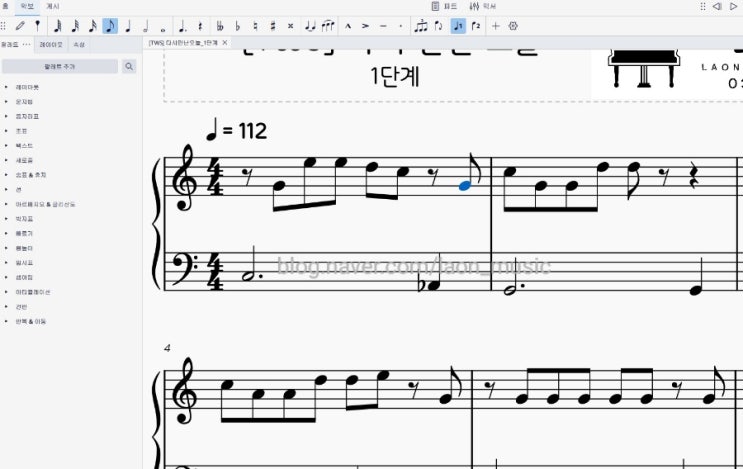The height and width of the screenshot is (469, 743).
Task: Go to the Home tab
Action: click(6, 6)
